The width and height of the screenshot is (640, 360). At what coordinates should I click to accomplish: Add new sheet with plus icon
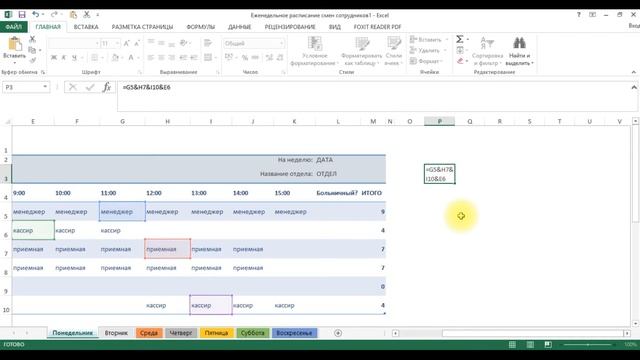338,333
